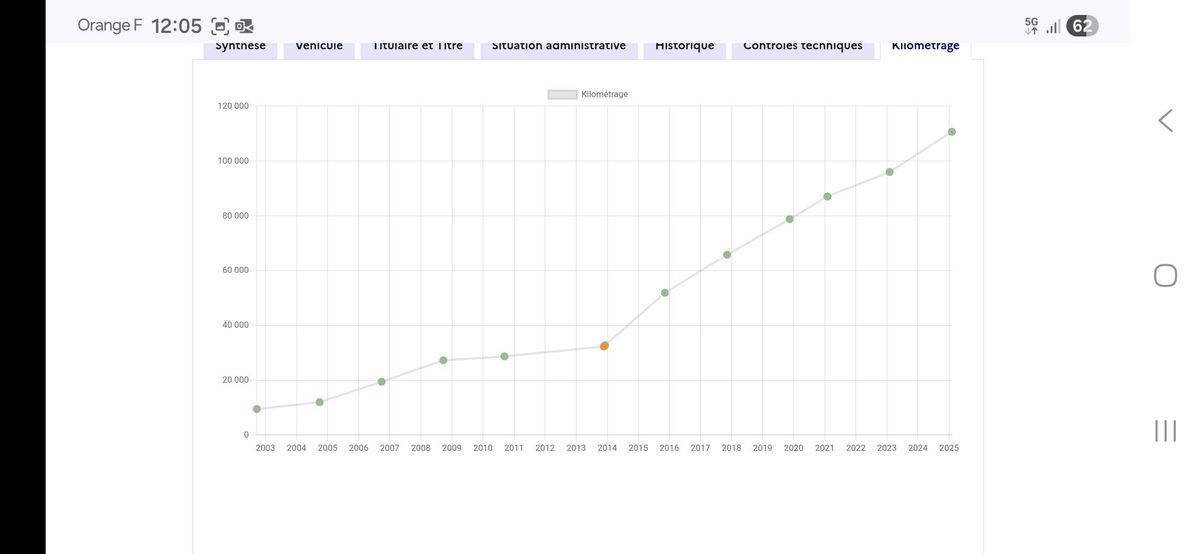Tap the screenshot notification icon in status bar
Screen dimensions: 1200x554
pos(220,27)
